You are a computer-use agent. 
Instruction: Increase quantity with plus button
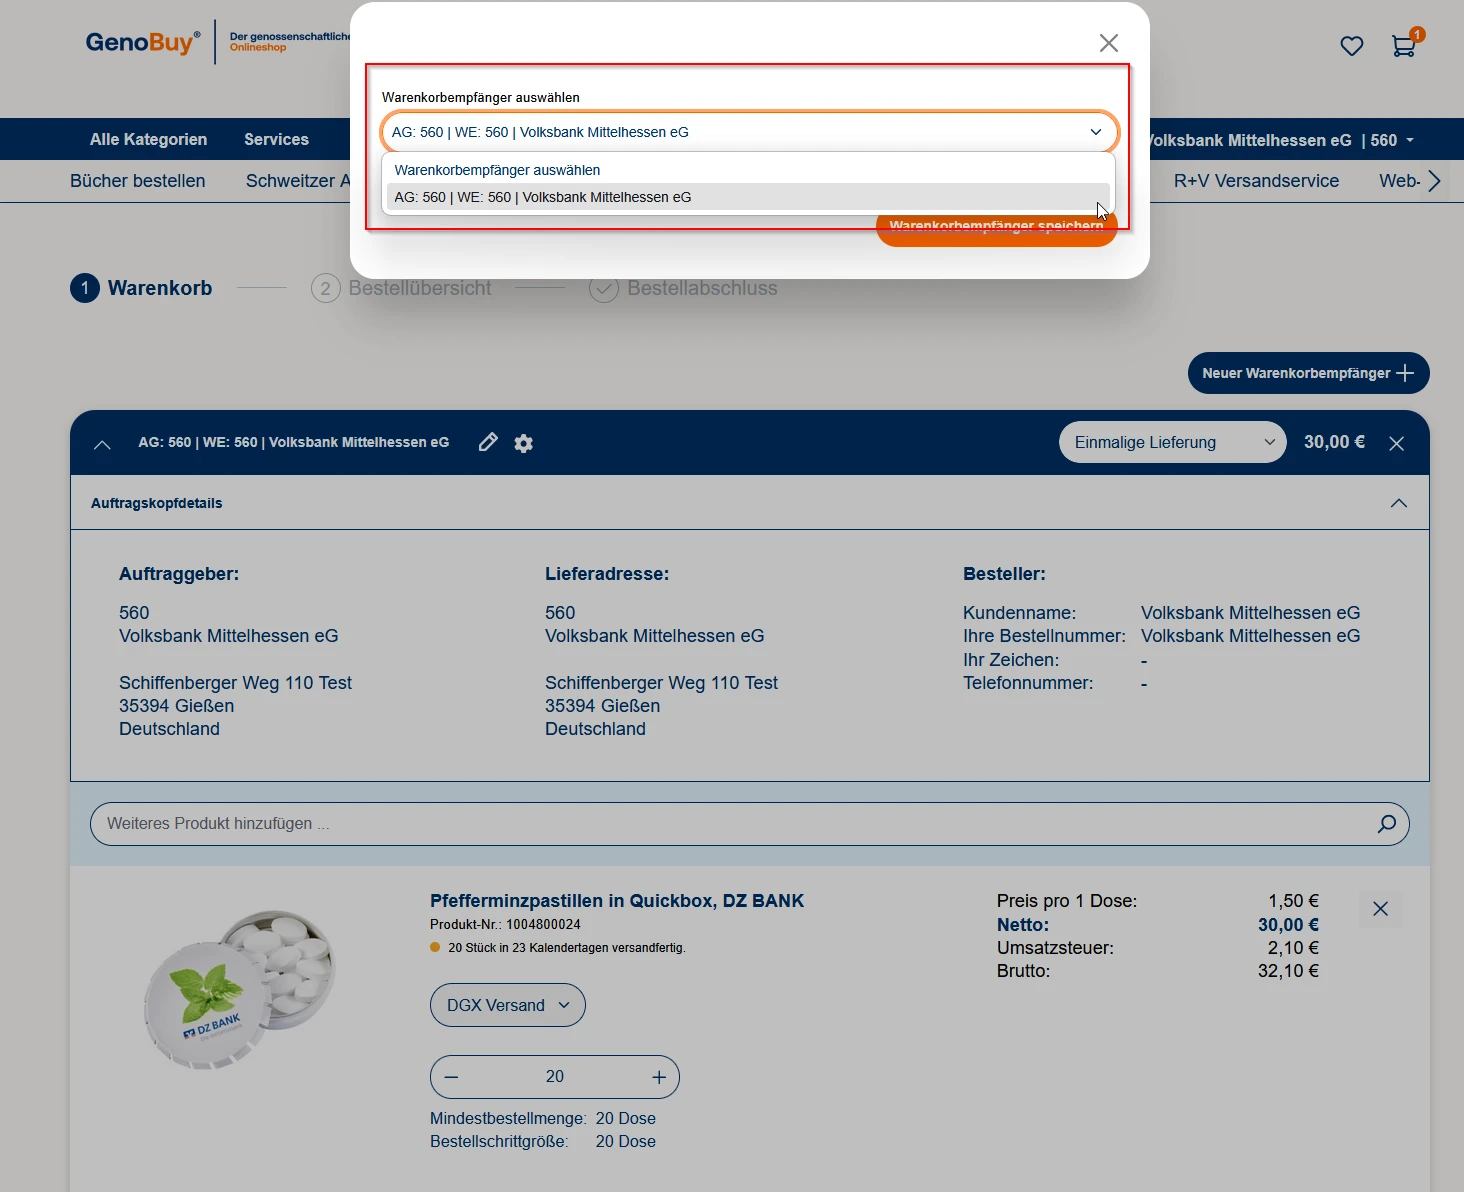(x=659, y=1077)
